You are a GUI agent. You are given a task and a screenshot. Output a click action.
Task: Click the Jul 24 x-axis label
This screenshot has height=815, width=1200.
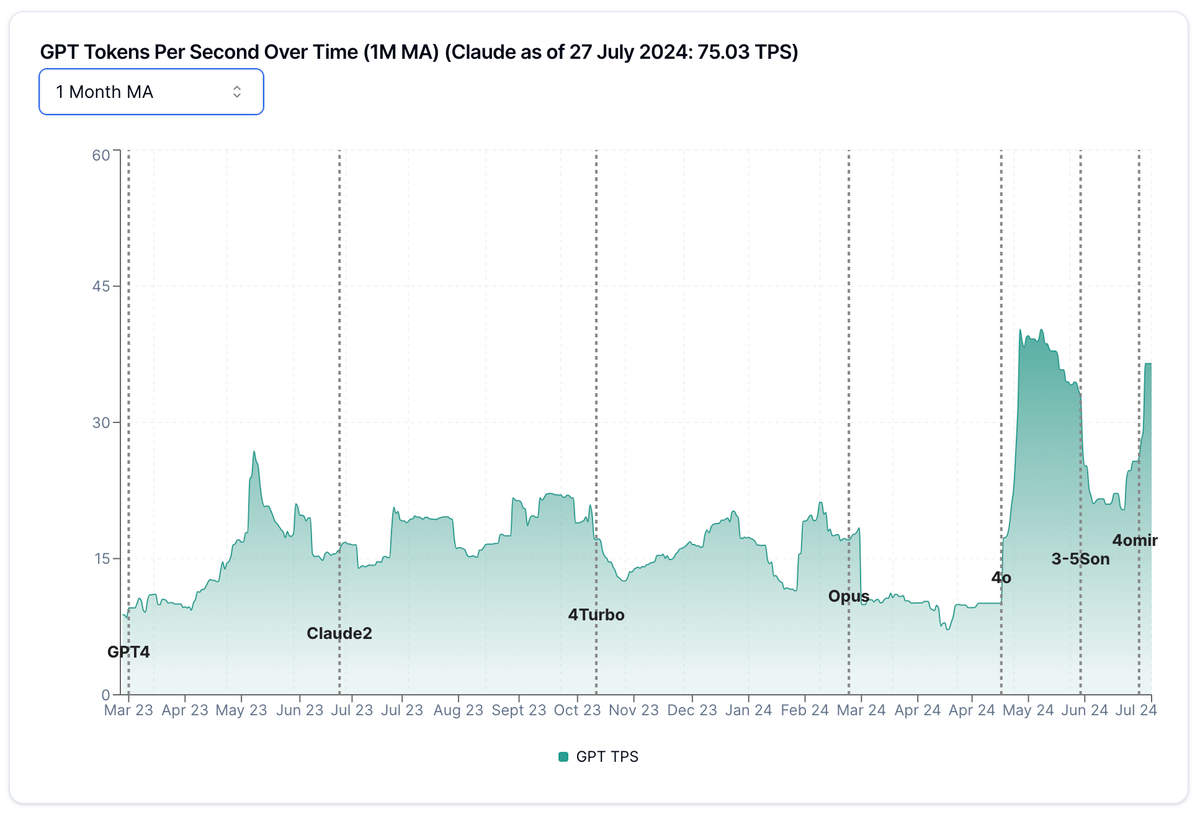click(1136, 711)
